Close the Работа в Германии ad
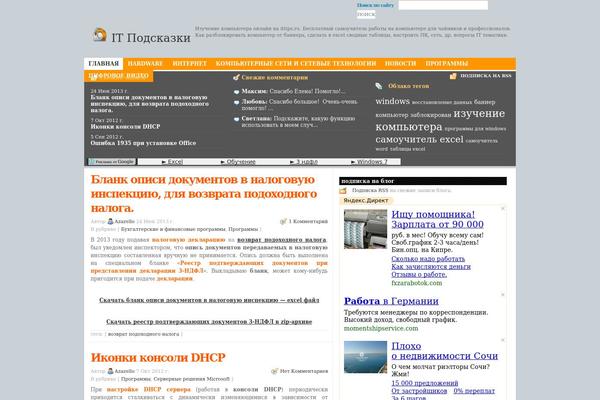The image size is (600, 400). (503, 295)
